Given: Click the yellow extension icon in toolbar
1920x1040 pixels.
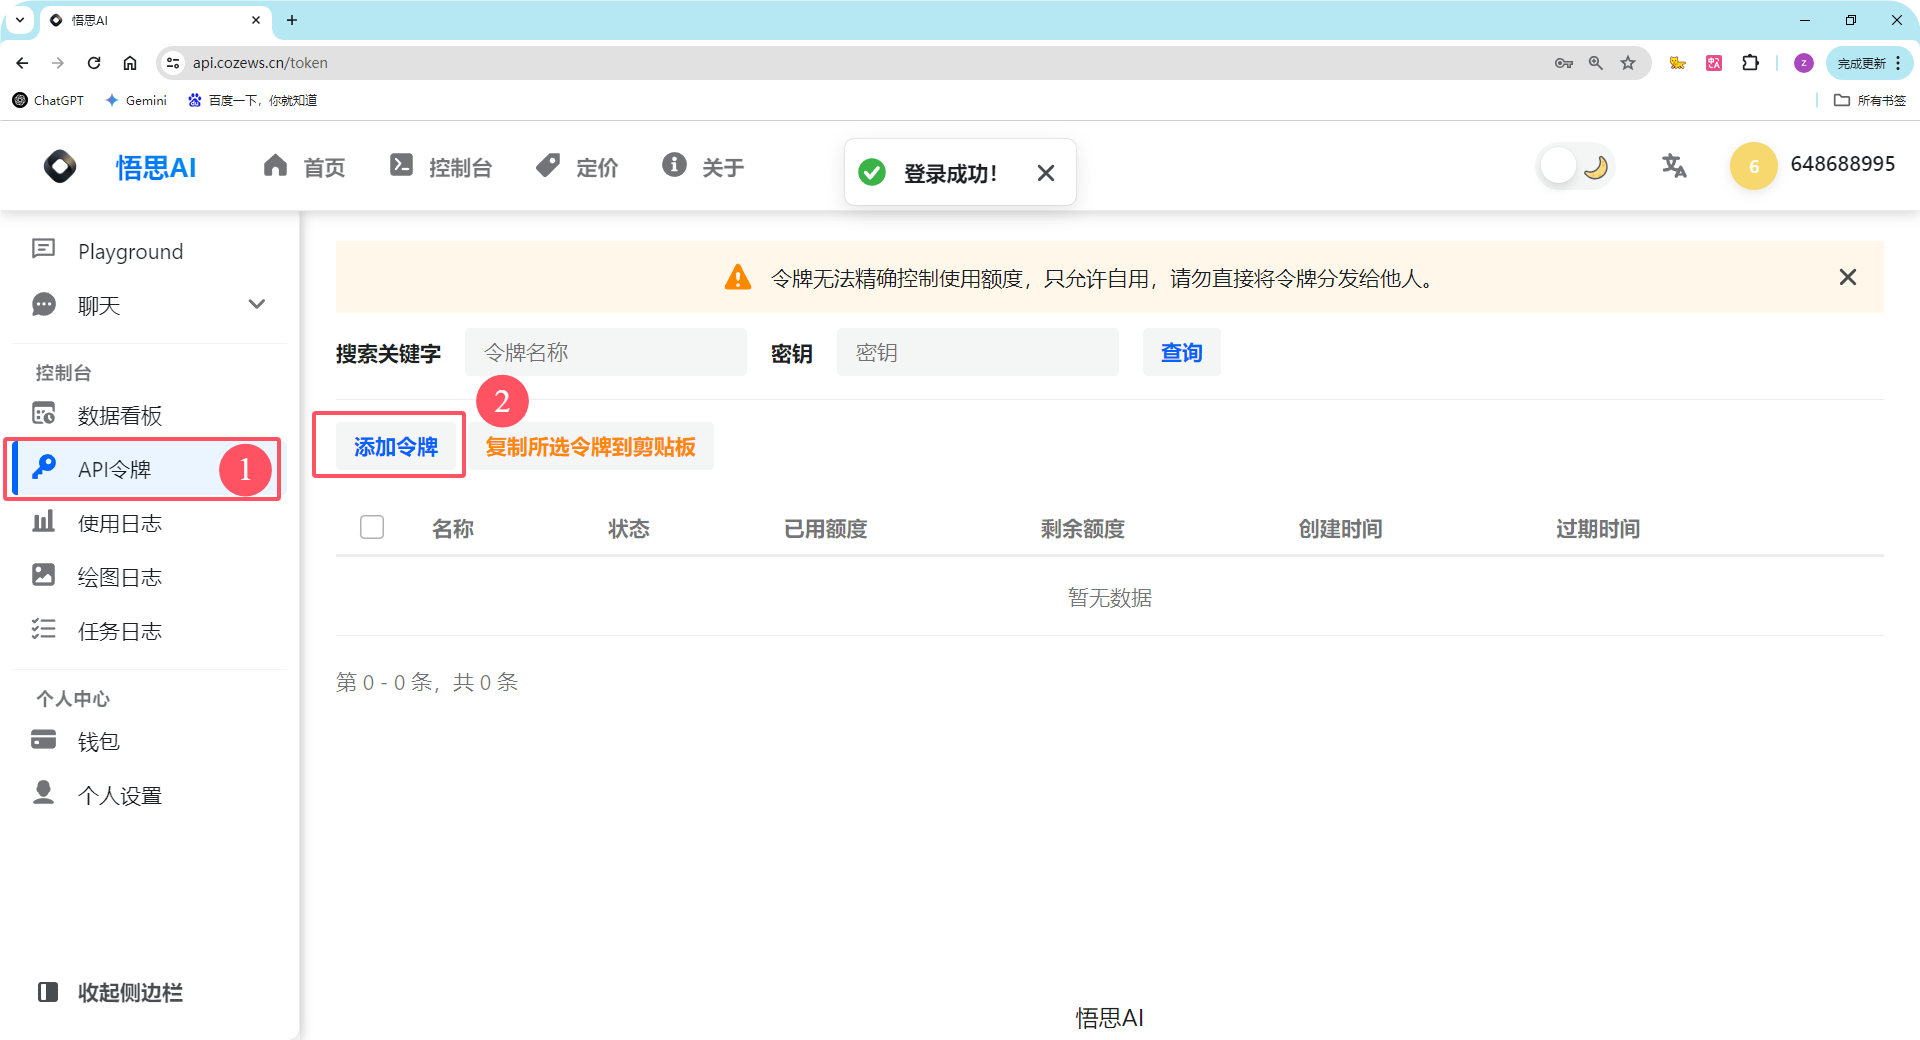Looking at the screenshot, I should pos(1678,62).
